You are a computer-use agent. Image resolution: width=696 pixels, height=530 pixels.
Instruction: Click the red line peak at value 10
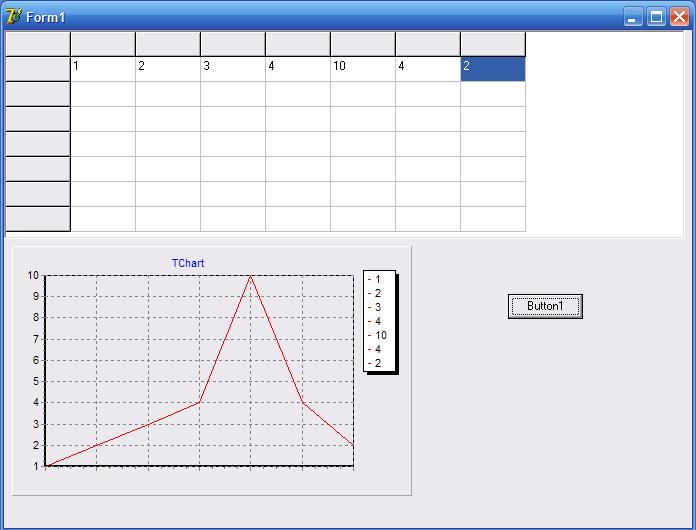point(250,276)
